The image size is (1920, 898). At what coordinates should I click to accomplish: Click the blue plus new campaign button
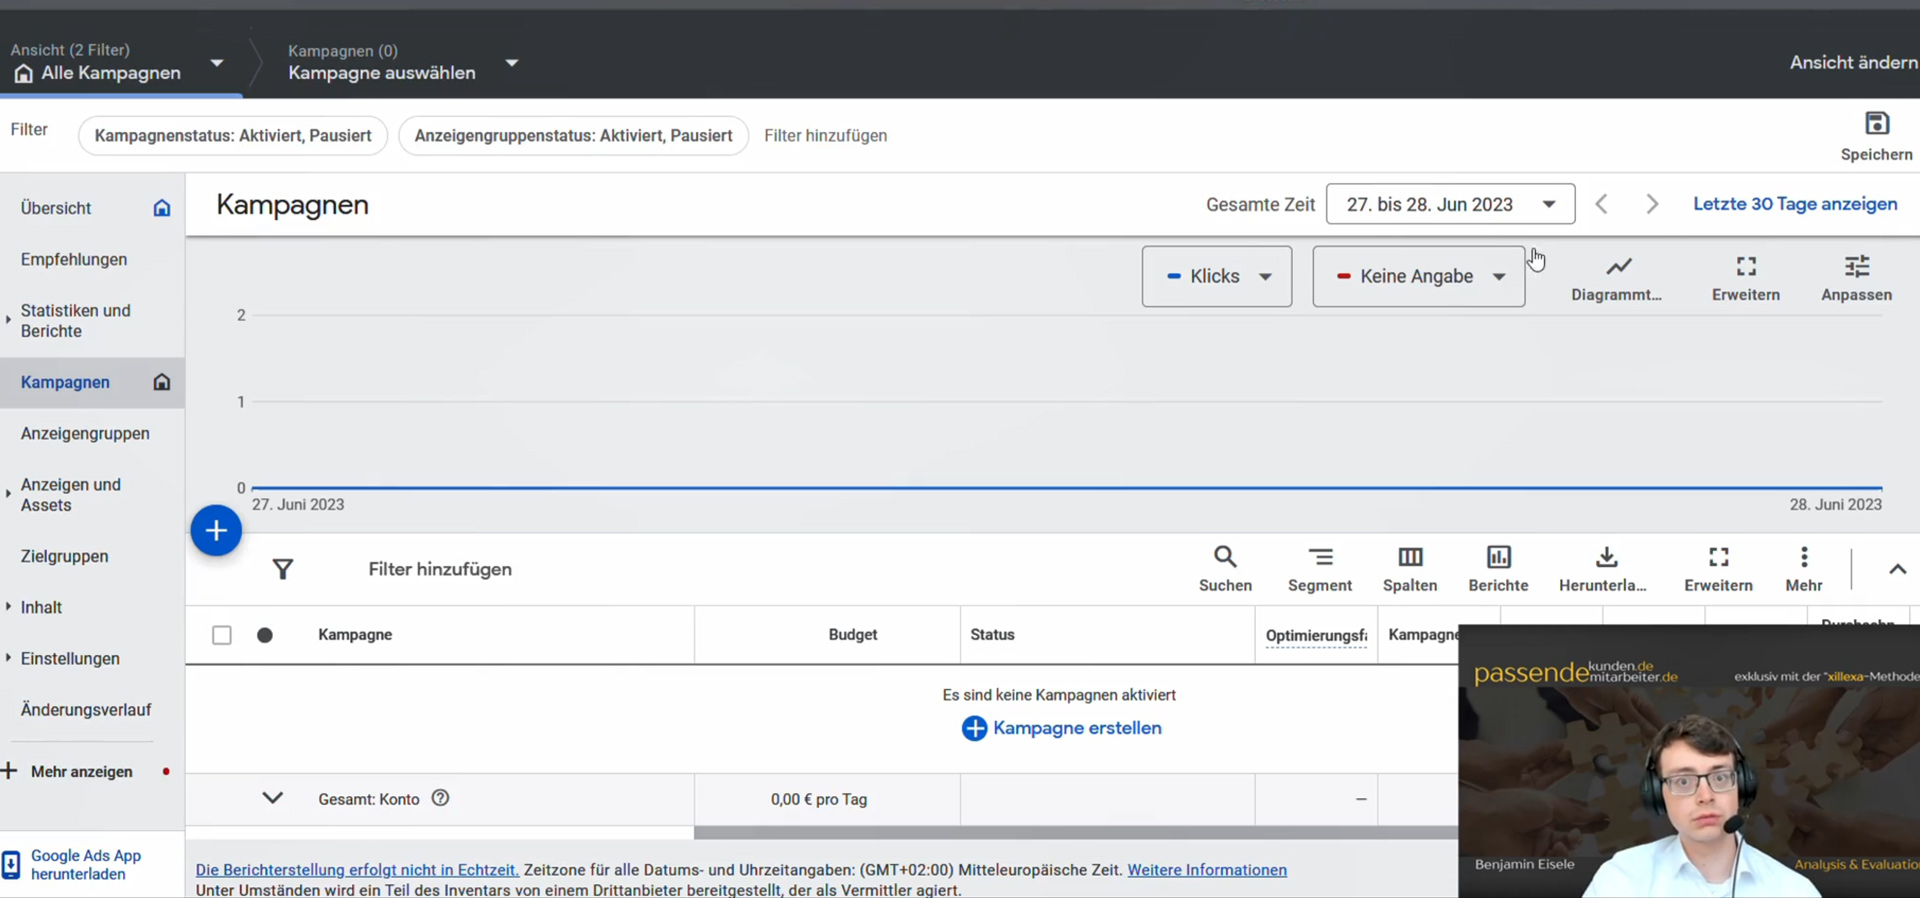216,531
